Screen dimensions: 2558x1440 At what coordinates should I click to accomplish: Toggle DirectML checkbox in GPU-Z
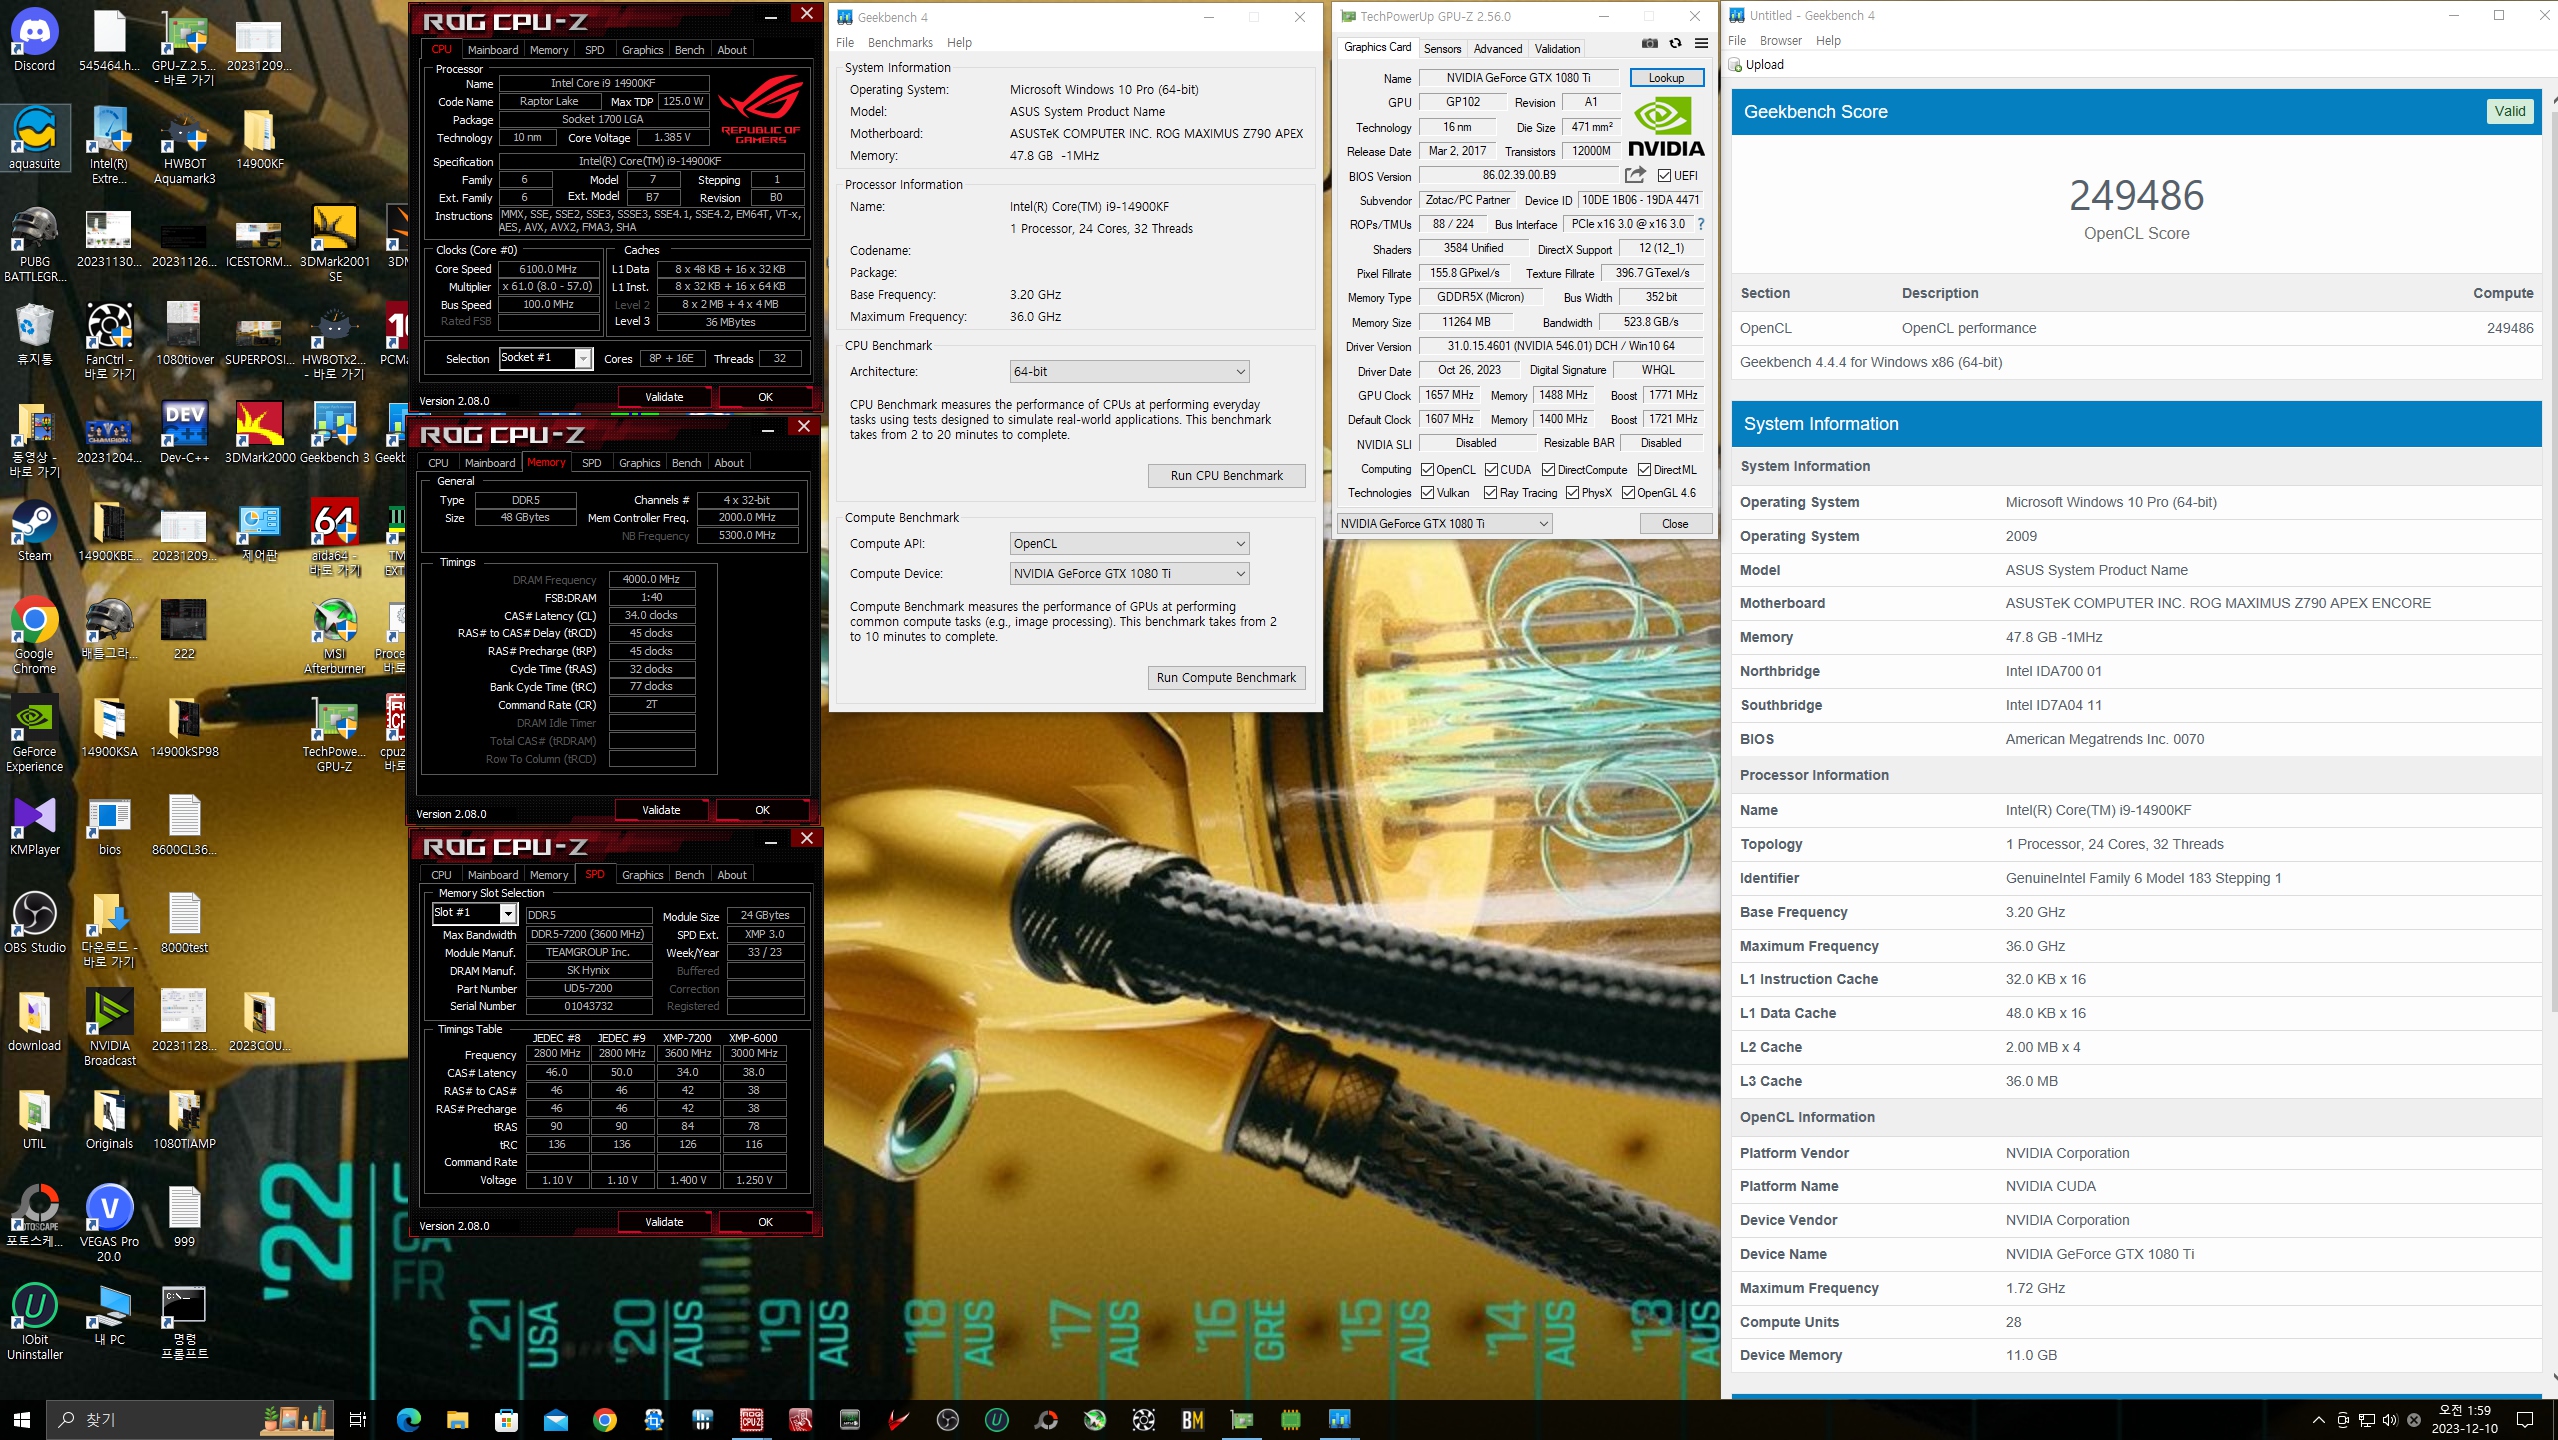1644,469
